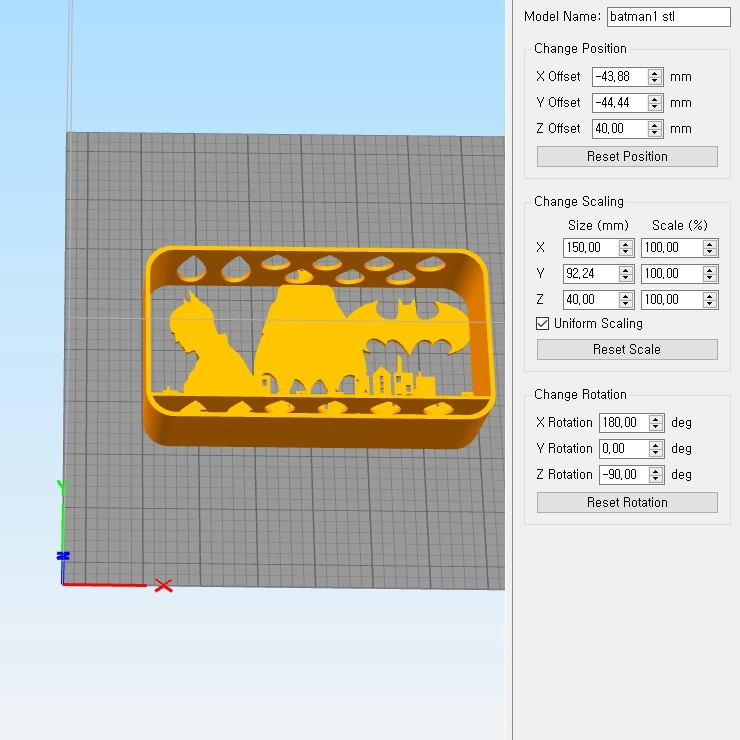The width and height of the screenshot is (740, 740).
Task: Click the Reset Scale button
Action: pos(627,349)
